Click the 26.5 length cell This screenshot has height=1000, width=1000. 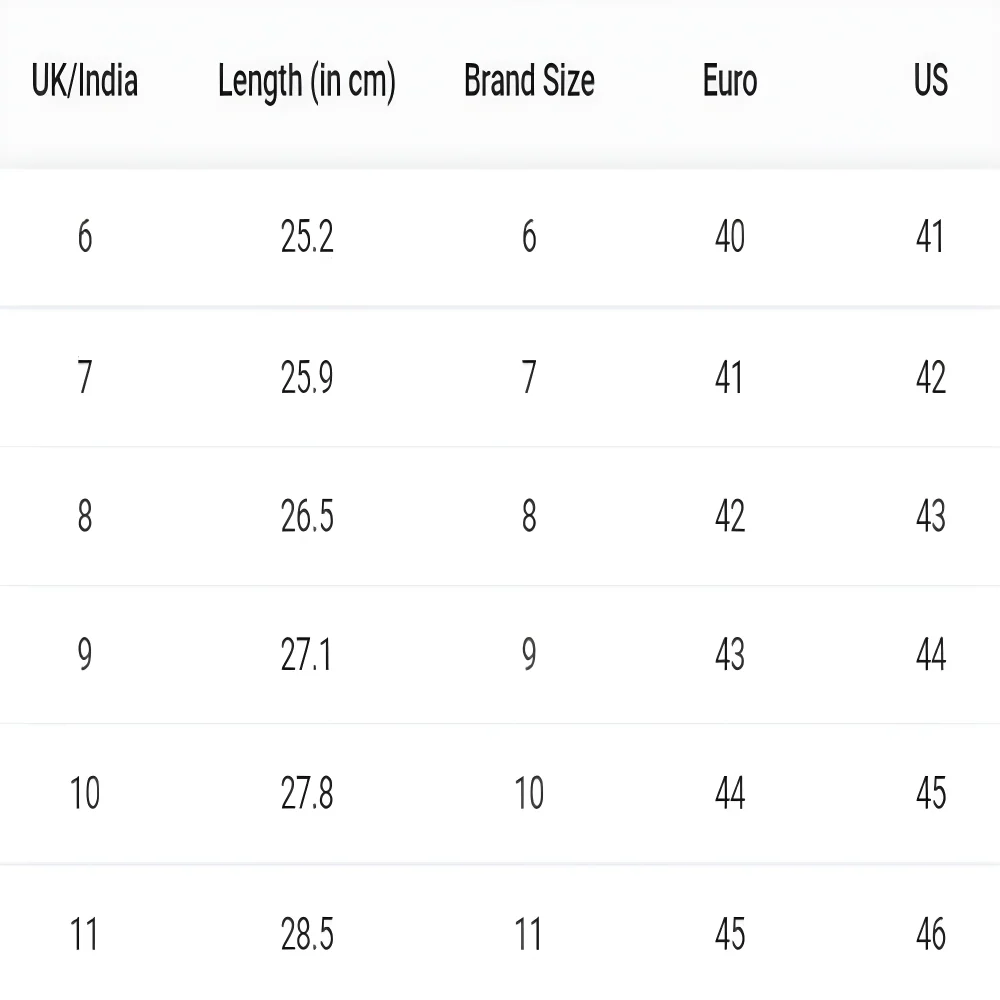tap(307, 516)
